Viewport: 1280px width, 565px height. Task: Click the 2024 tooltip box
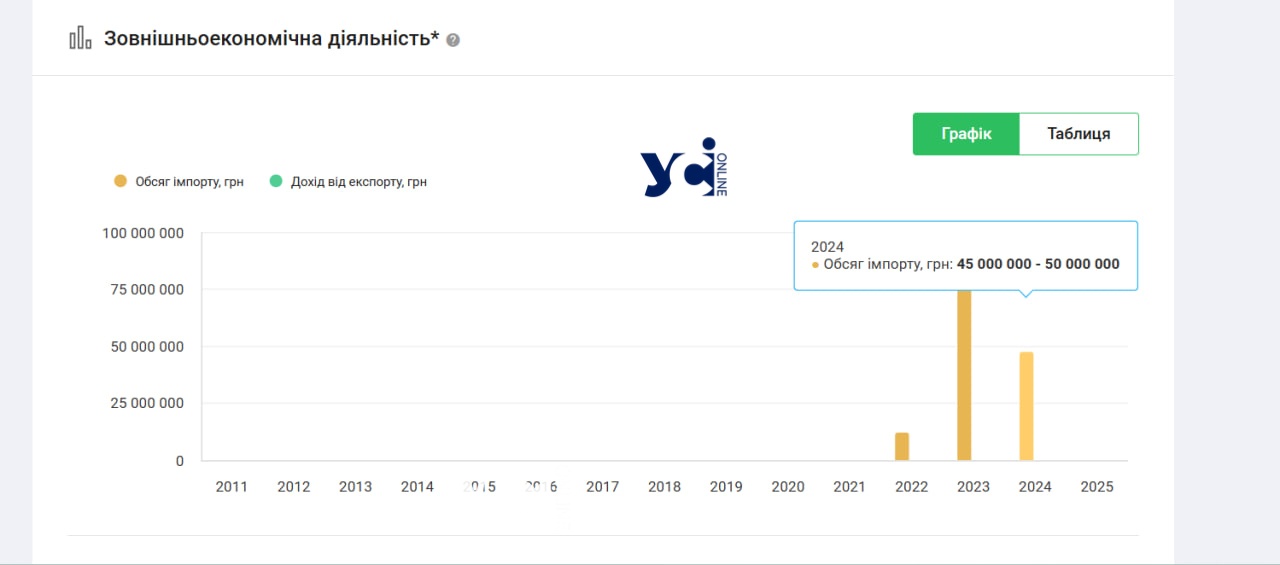(x=965, y=255)
